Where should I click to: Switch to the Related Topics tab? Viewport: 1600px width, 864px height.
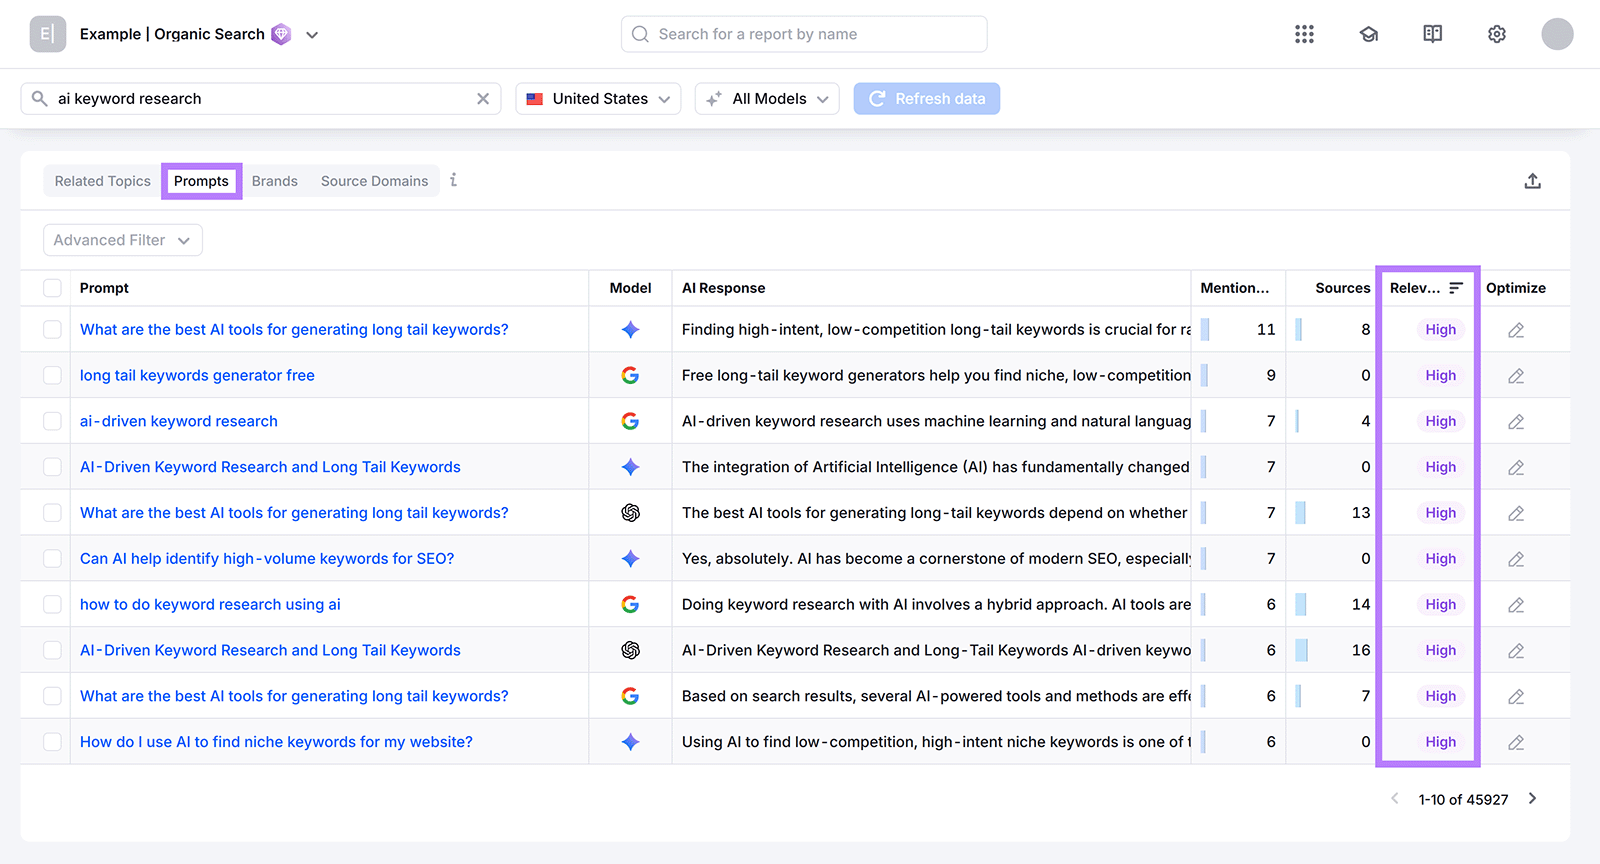click(102, 181)
